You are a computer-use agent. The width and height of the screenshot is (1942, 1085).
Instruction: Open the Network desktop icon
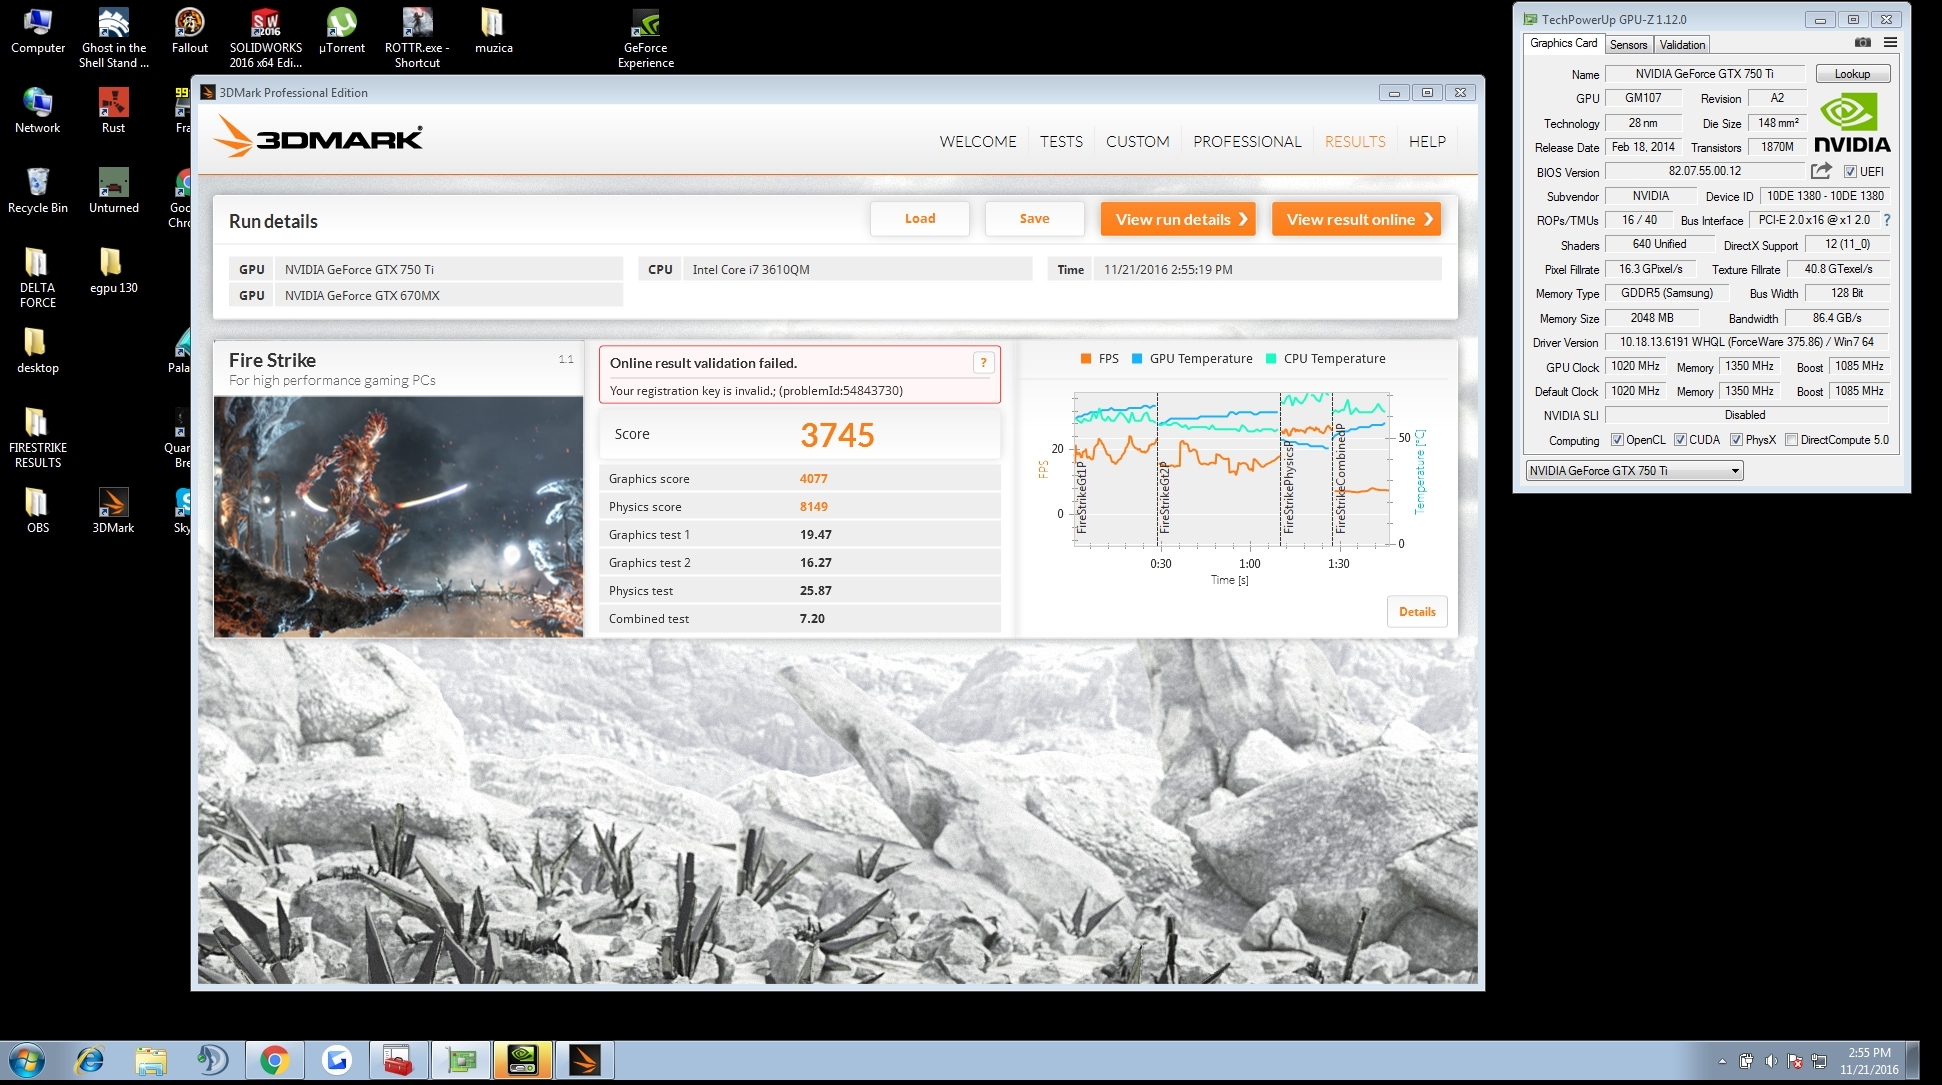(37, 111)
